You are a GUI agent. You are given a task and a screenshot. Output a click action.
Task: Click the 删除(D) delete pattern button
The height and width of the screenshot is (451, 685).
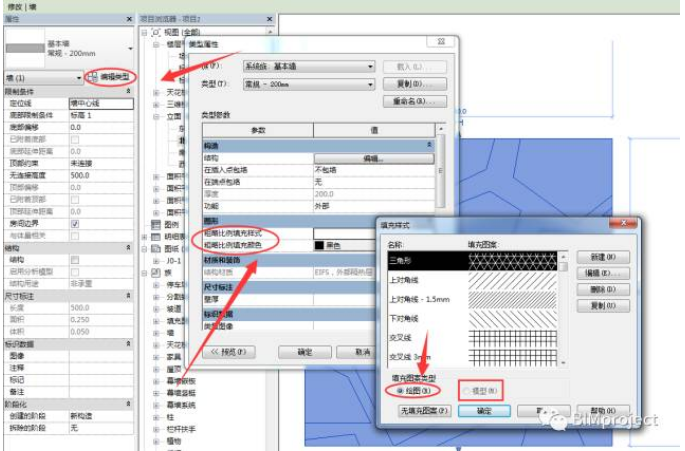click(603, 289)
